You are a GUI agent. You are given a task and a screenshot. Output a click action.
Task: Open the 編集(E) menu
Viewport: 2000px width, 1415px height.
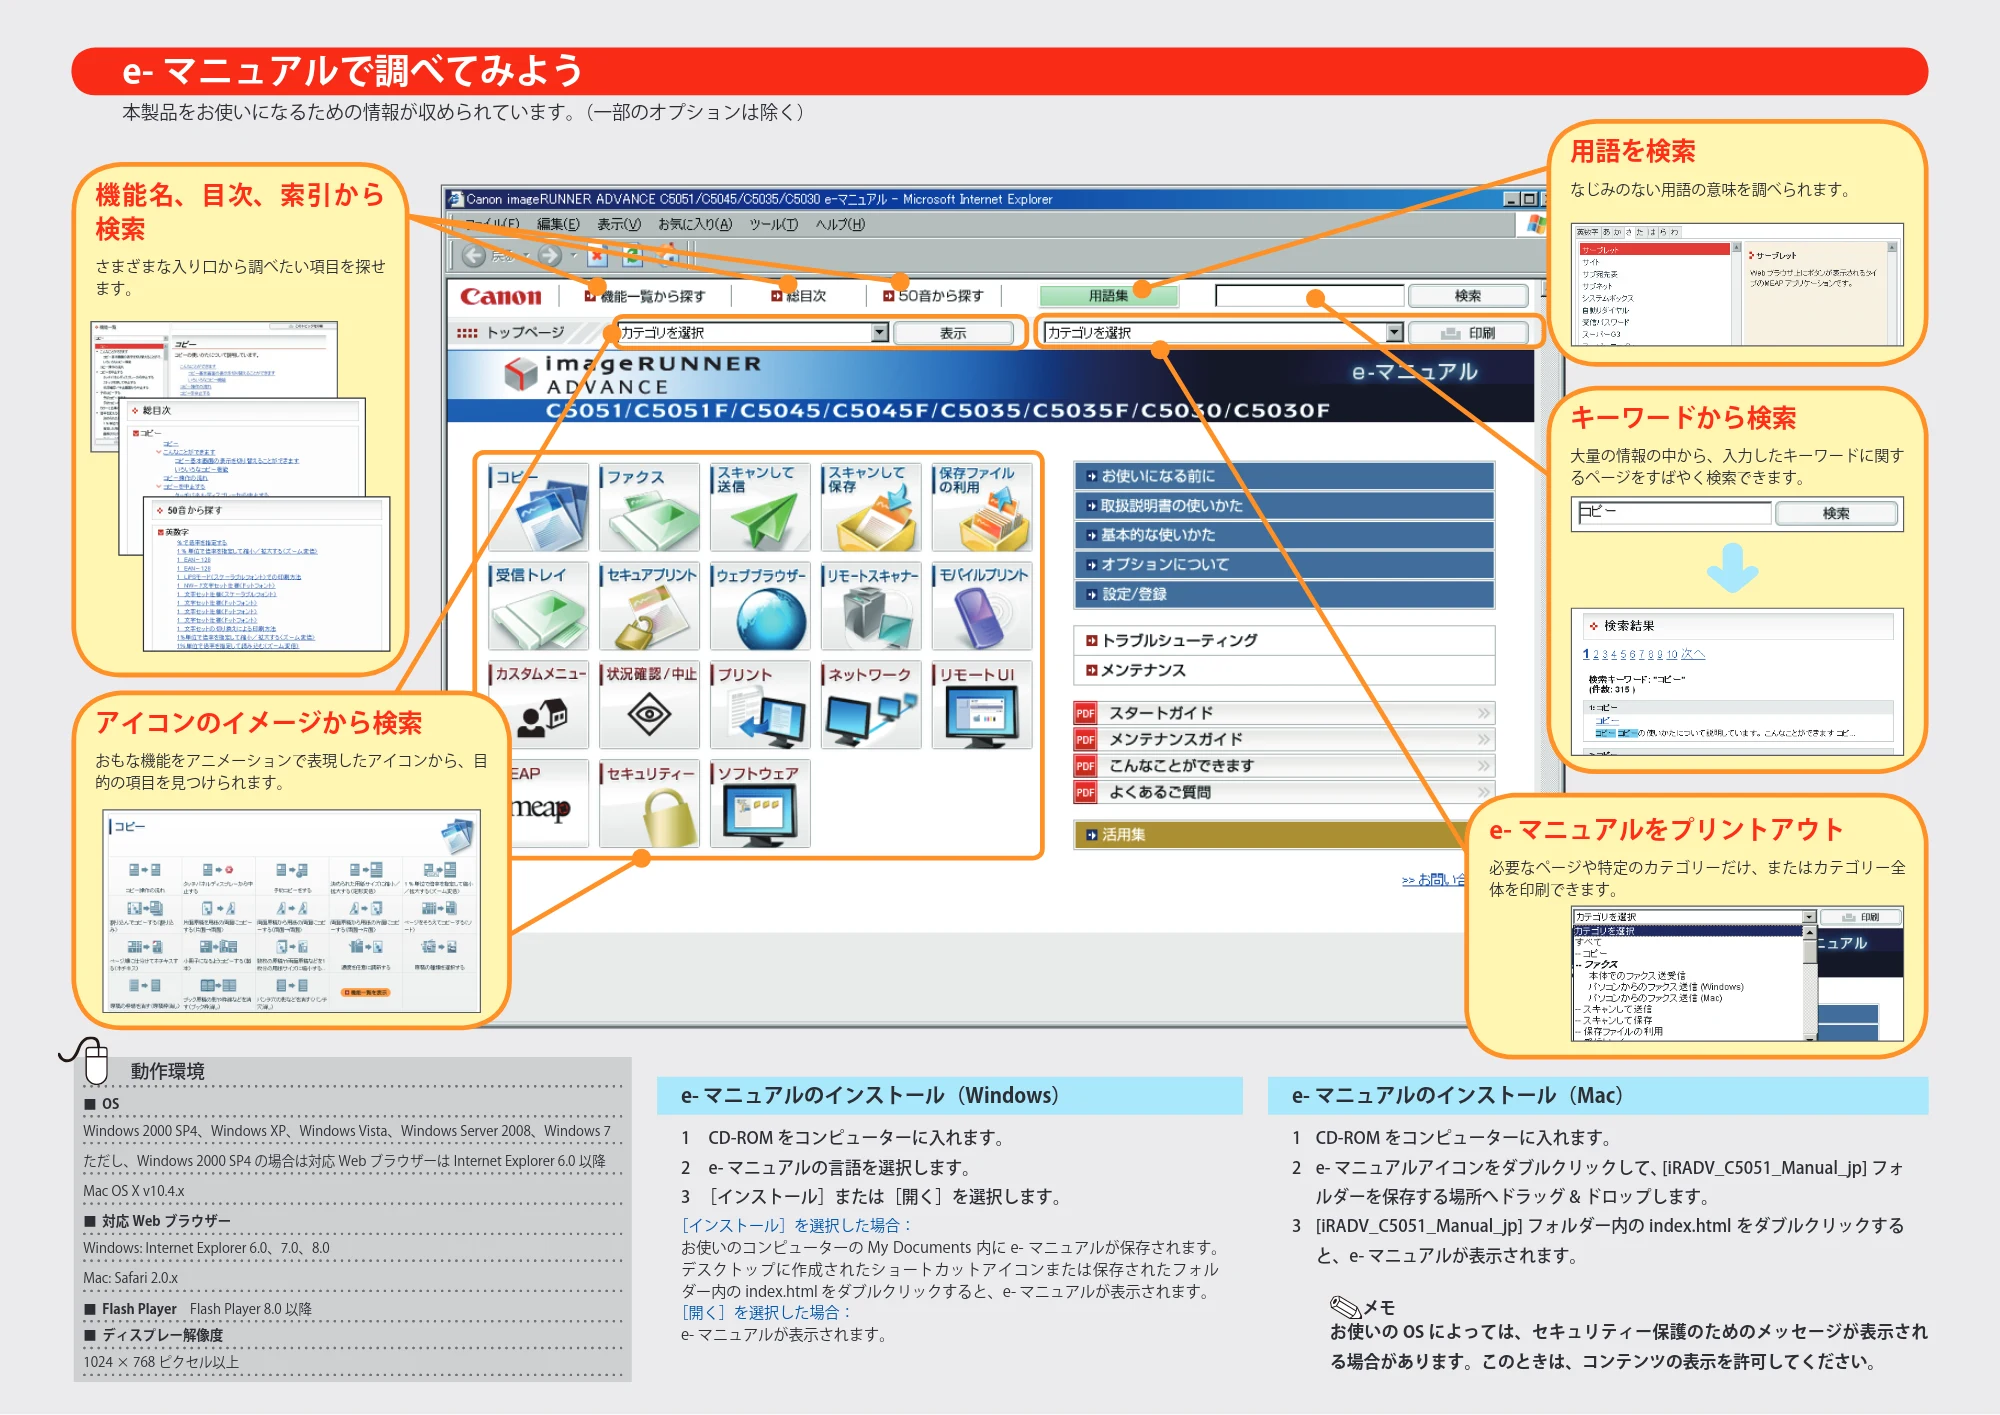558,224
